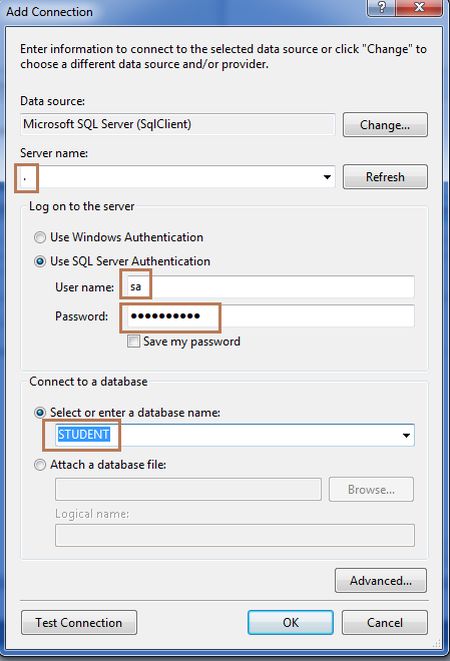Confirm the connection with OK
450x661 pixels.
point(291,622)
